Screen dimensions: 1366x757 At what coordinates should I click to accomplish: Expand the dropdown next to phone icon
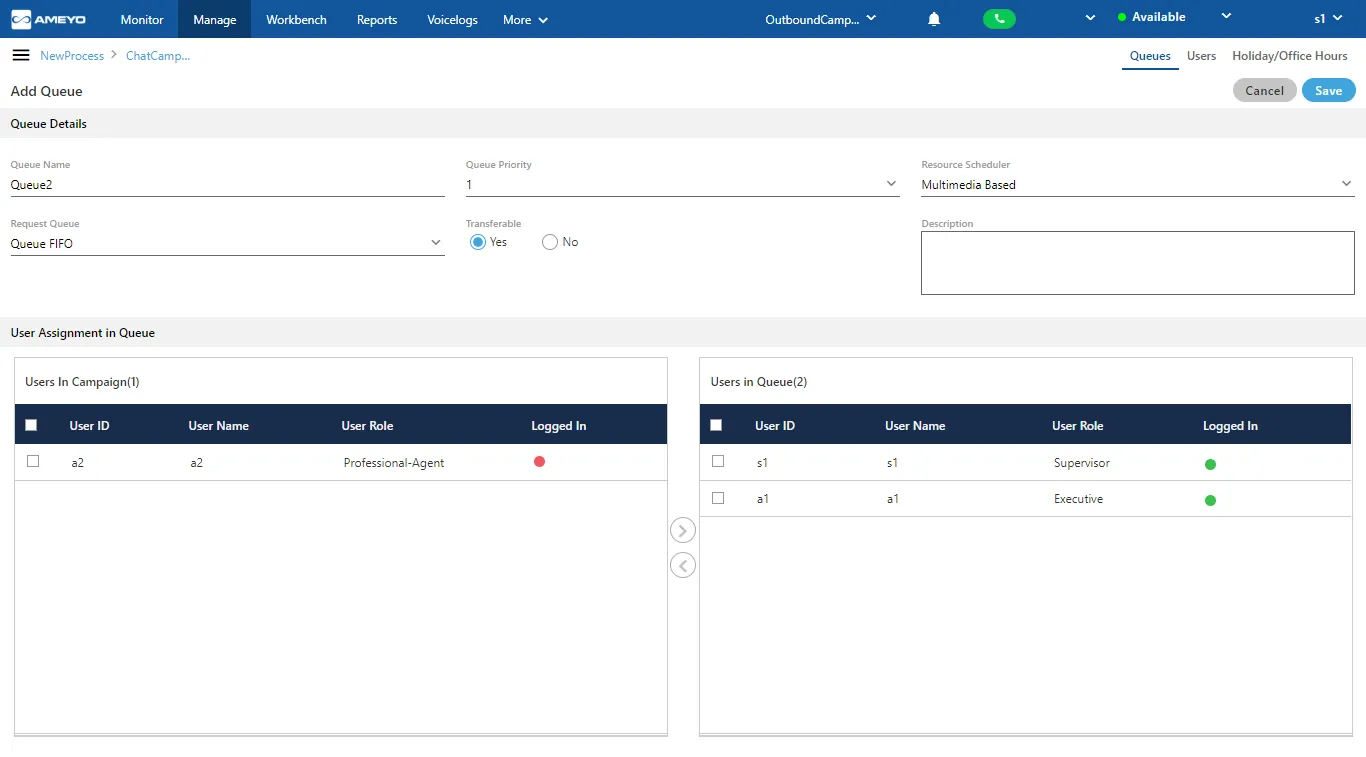(1090, 18)
